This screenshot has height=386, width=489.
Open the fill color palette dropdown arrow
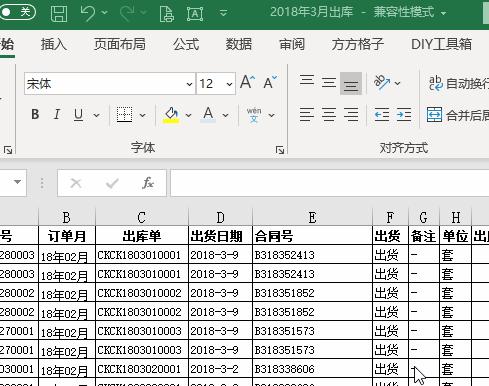(188, 115)
